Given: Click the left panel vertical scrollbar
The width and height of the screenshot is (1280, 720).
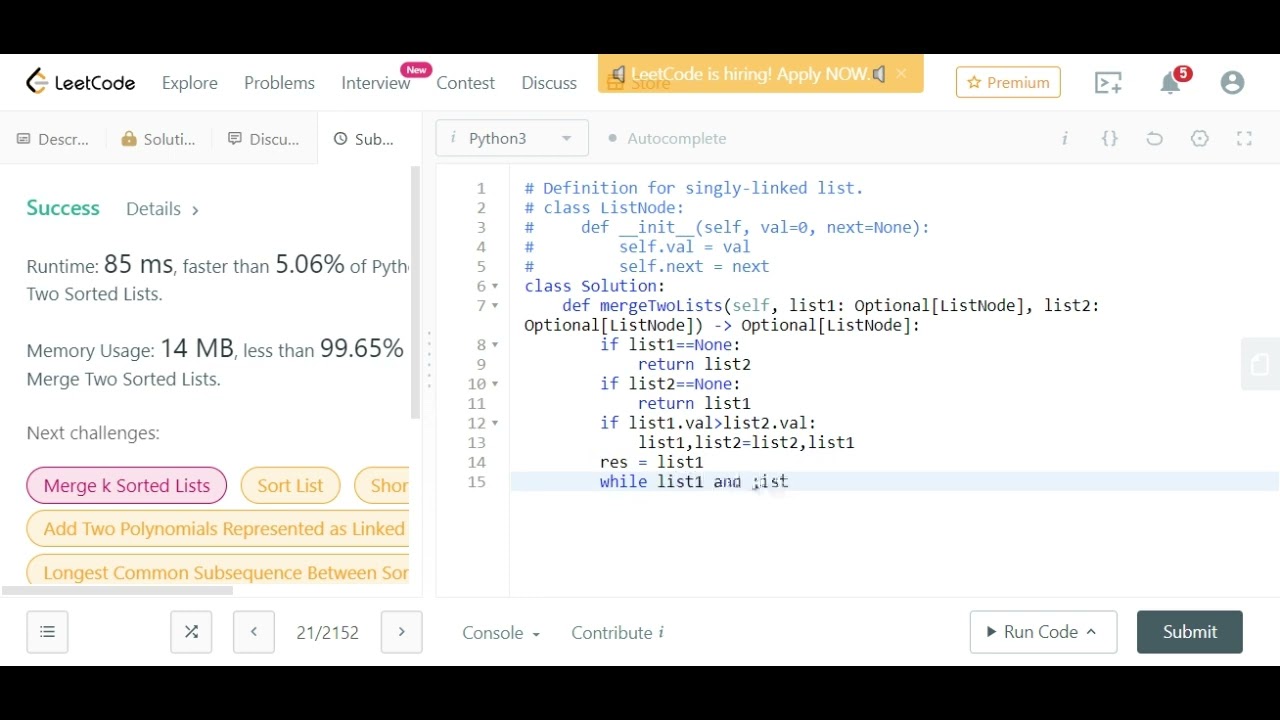Looking at the screenshot, I should pyautogui.click(x=415, y=292).
